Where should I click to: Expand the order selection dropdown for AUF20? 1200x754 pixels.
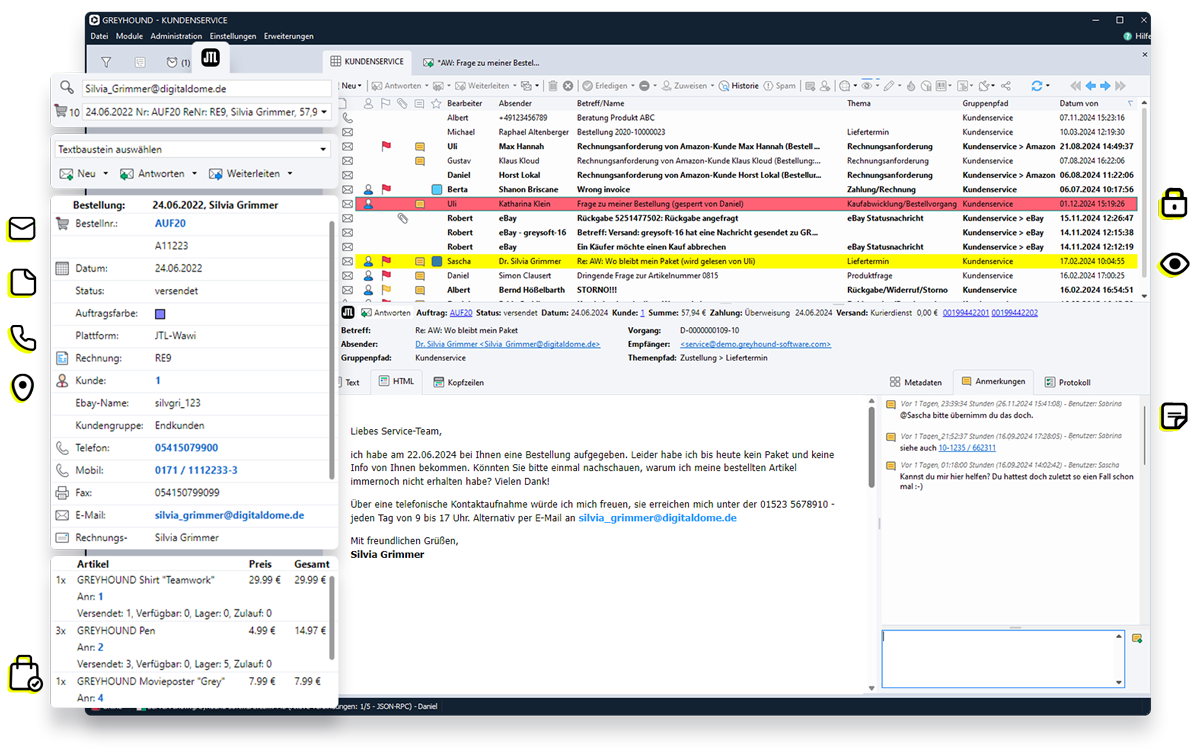(x=323, y=112)
